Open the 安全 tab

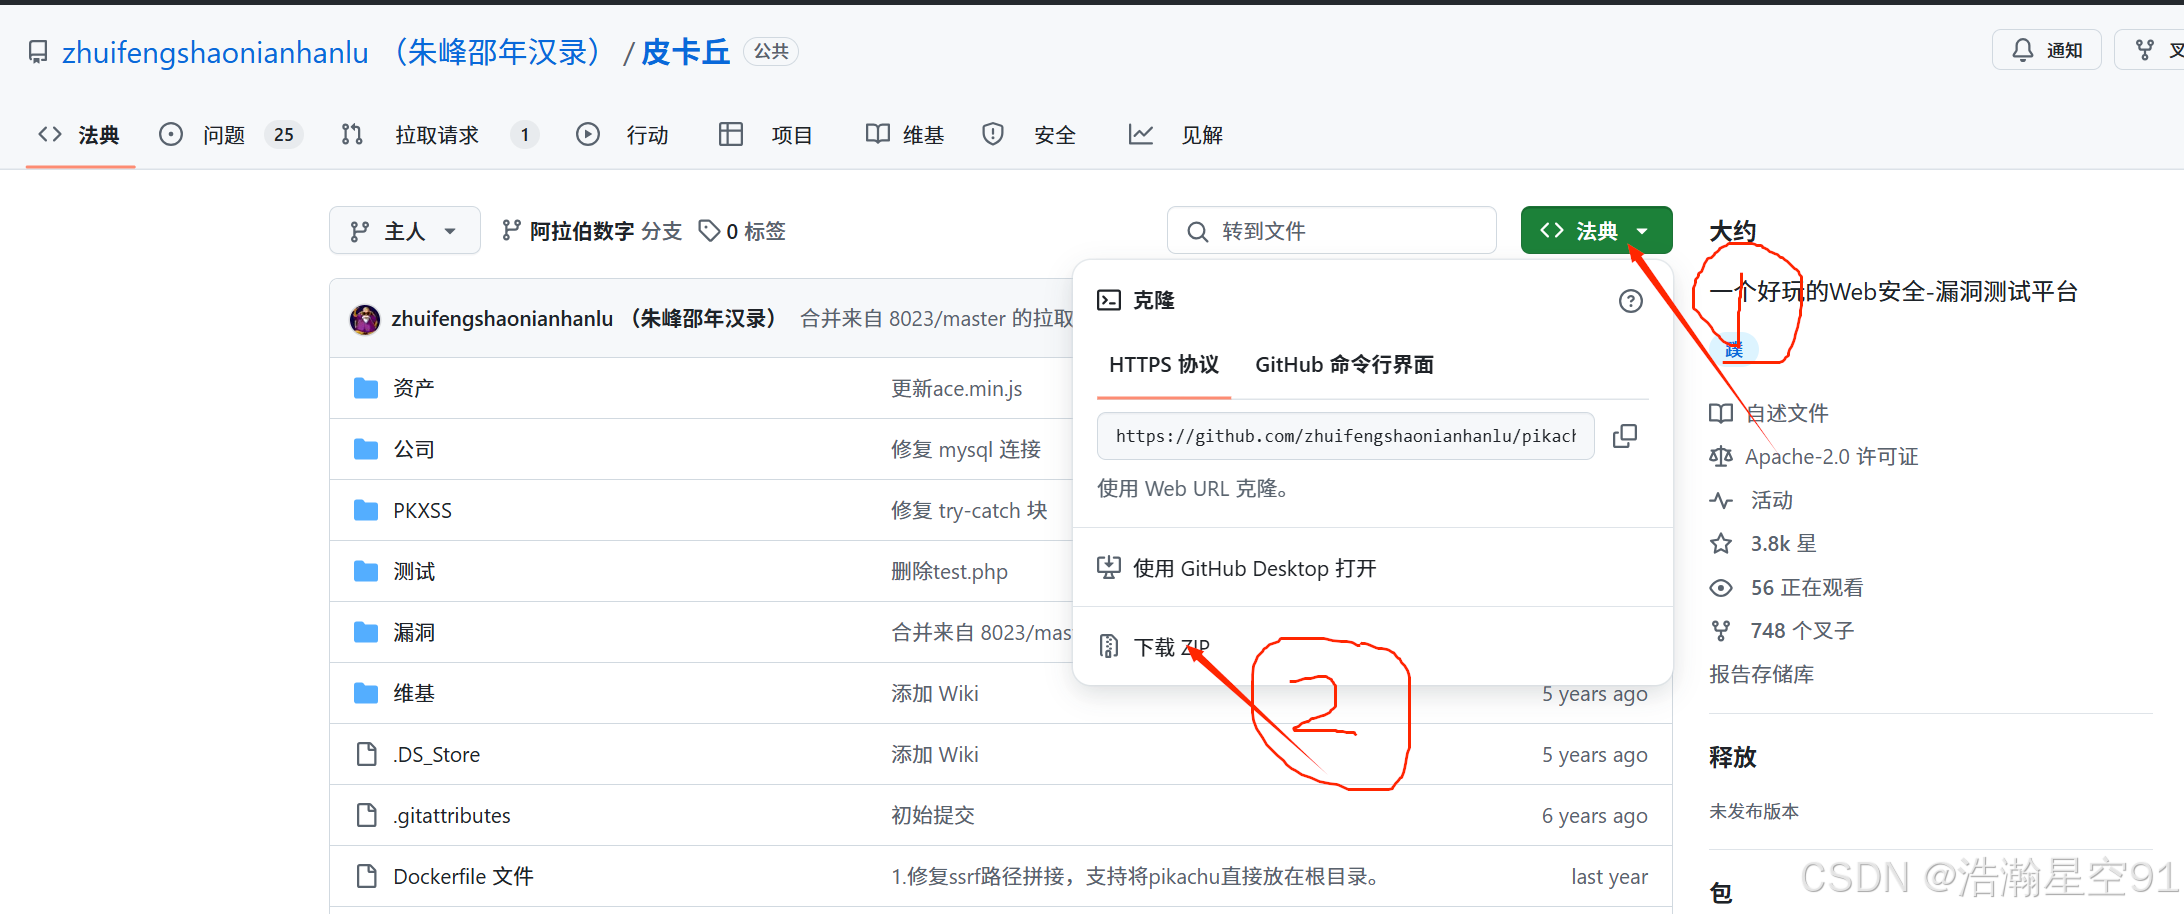click(x=1030, y=135)
